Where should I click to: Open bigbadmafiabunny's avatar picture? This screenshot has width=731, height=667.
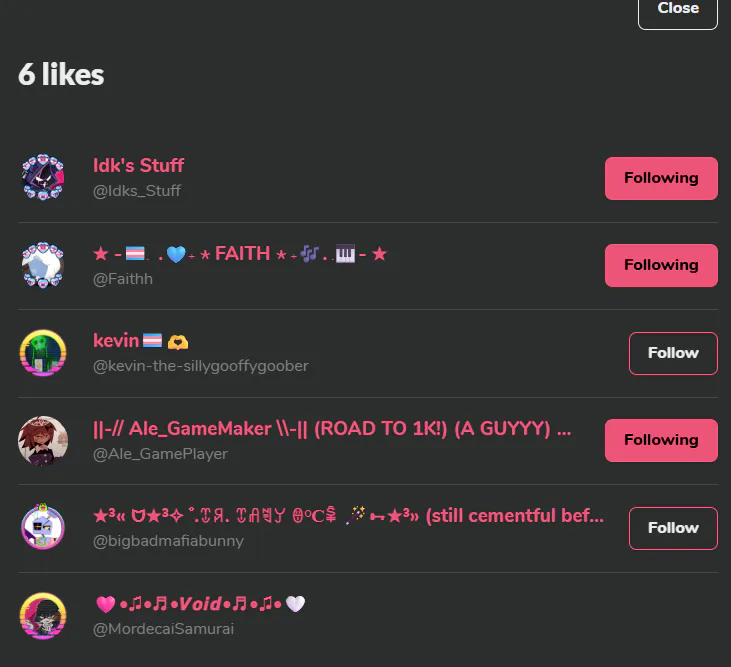[43, 527]
